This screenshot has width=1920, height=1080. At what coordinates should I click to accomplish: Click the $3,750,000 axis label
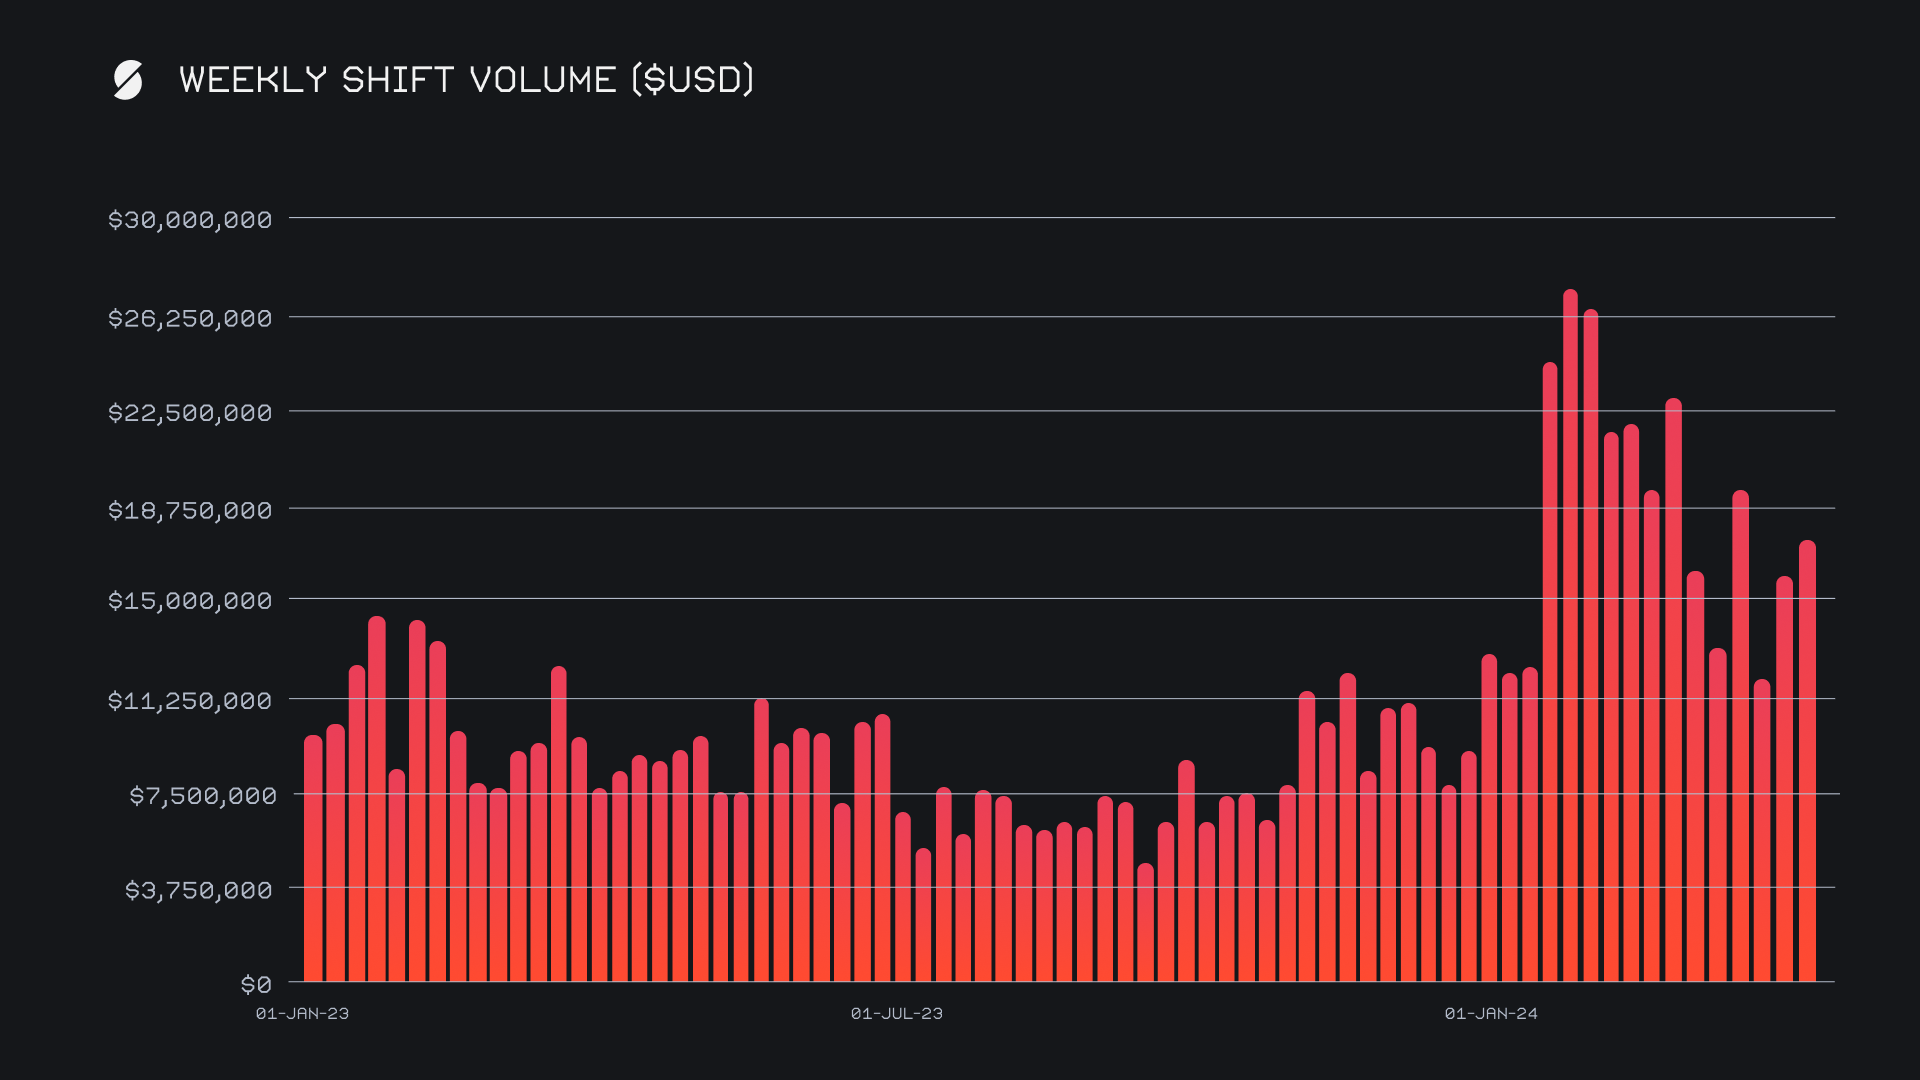198,890
